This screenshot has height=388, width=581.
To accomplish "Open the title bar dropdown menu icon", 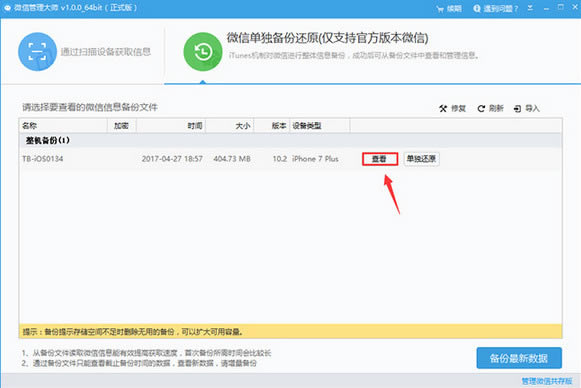I will (x=530, y=8).
